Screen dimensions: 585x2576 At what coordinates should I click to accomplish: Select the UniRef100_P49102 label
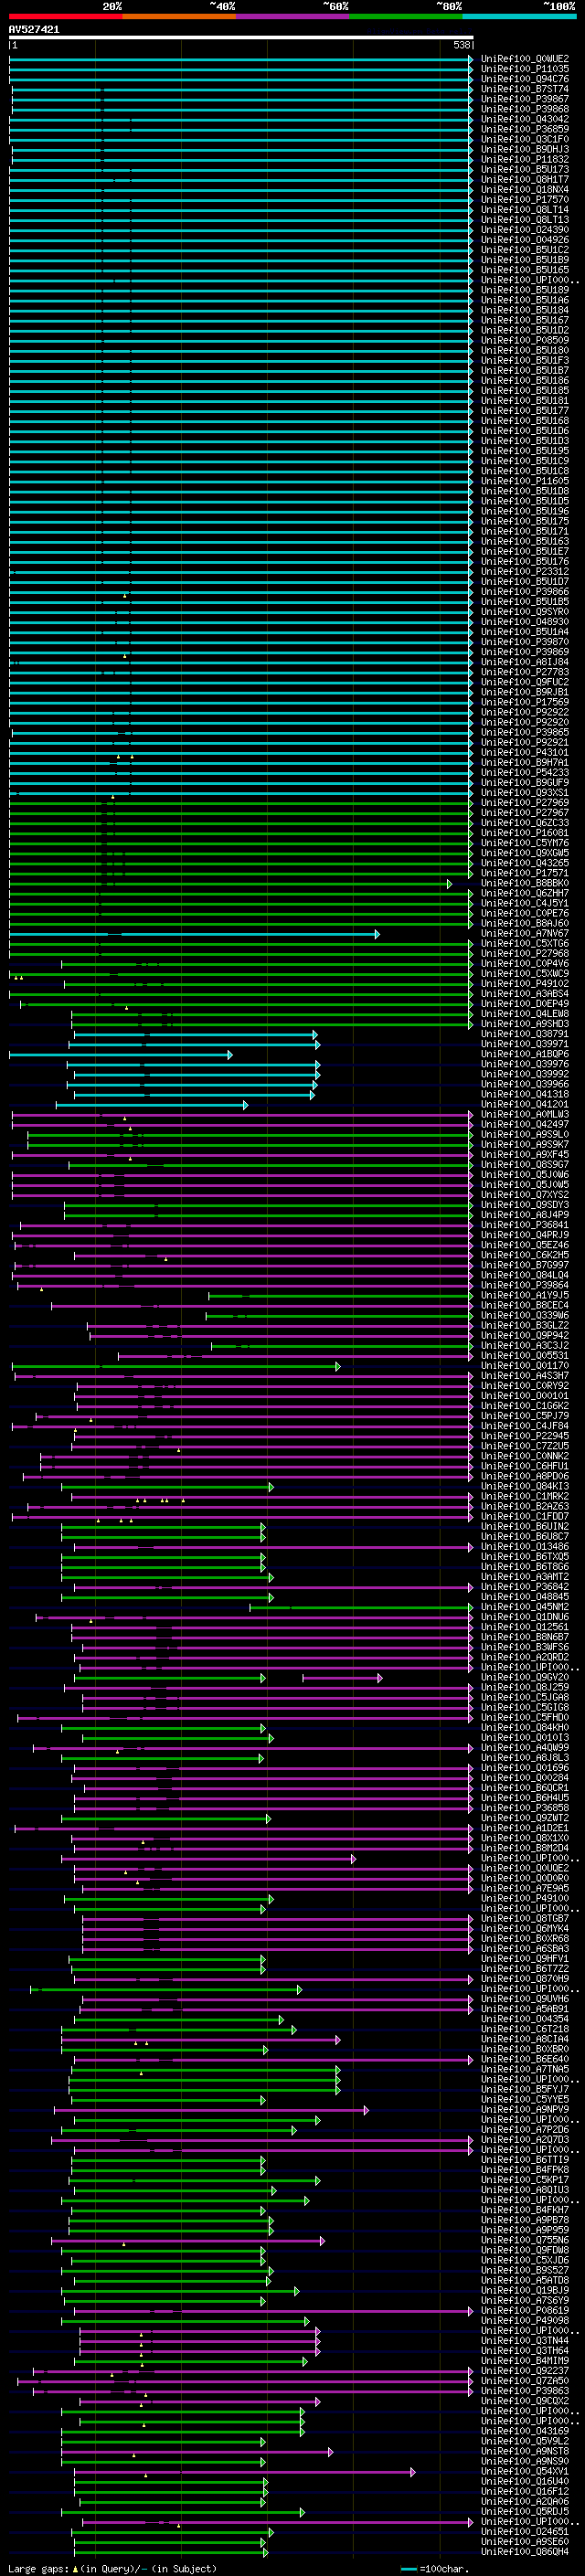coord(525,983)
